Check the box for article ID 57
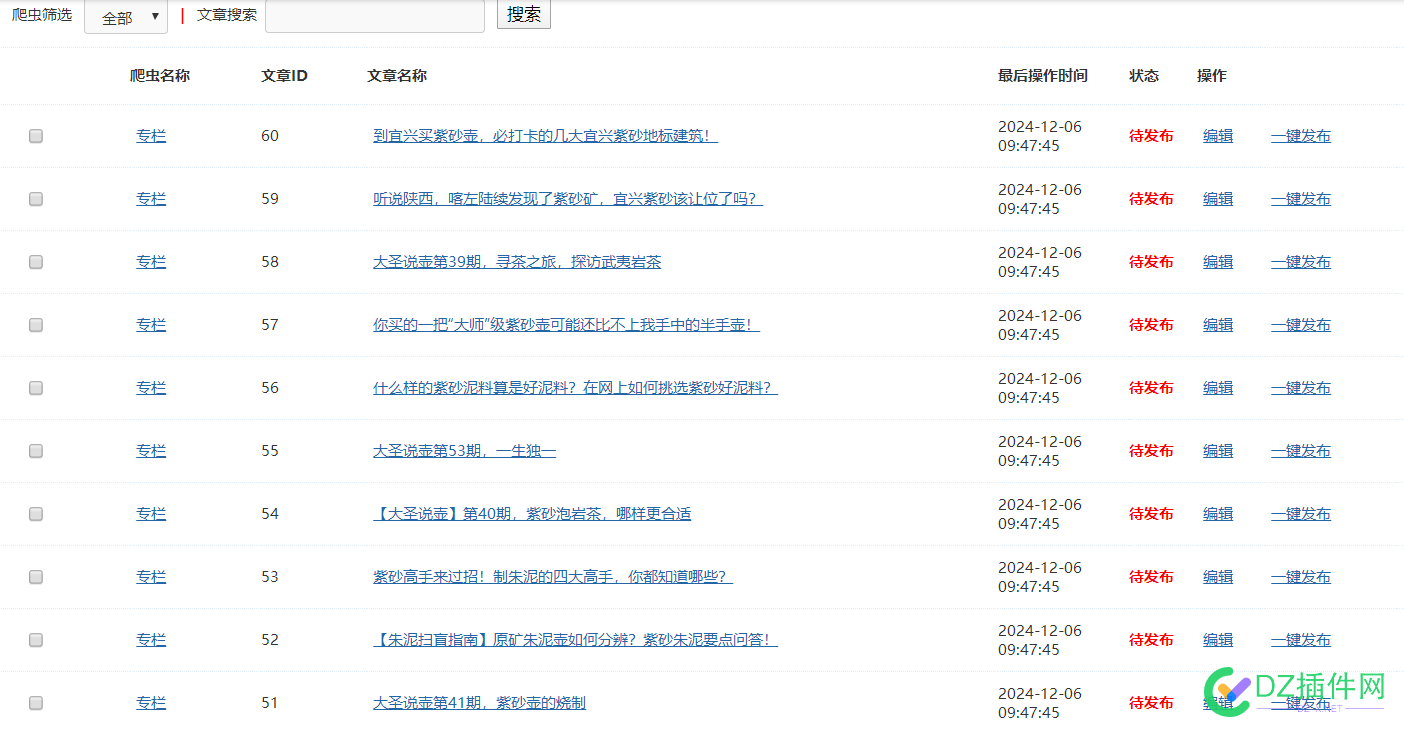The height and width of the screenshot is (732, 1404). pos(36,325)
